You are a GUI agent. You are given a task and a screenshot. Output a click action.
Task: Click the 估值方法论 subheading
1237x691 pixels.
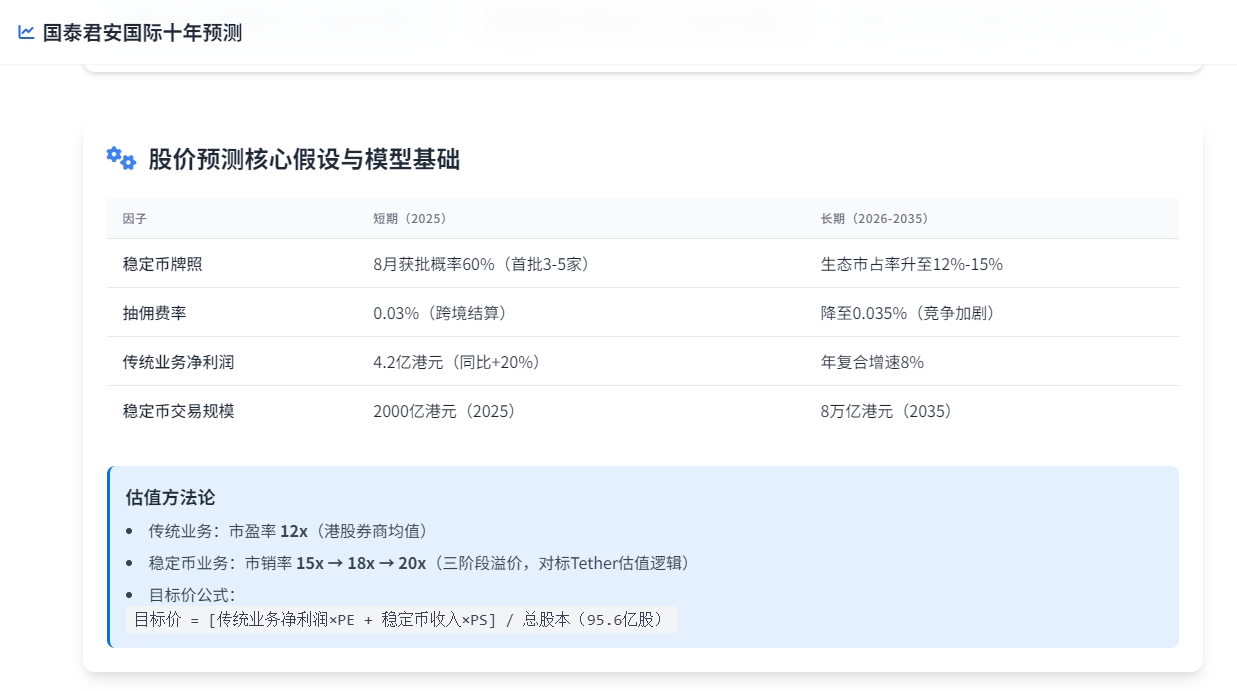coord(170,497)
